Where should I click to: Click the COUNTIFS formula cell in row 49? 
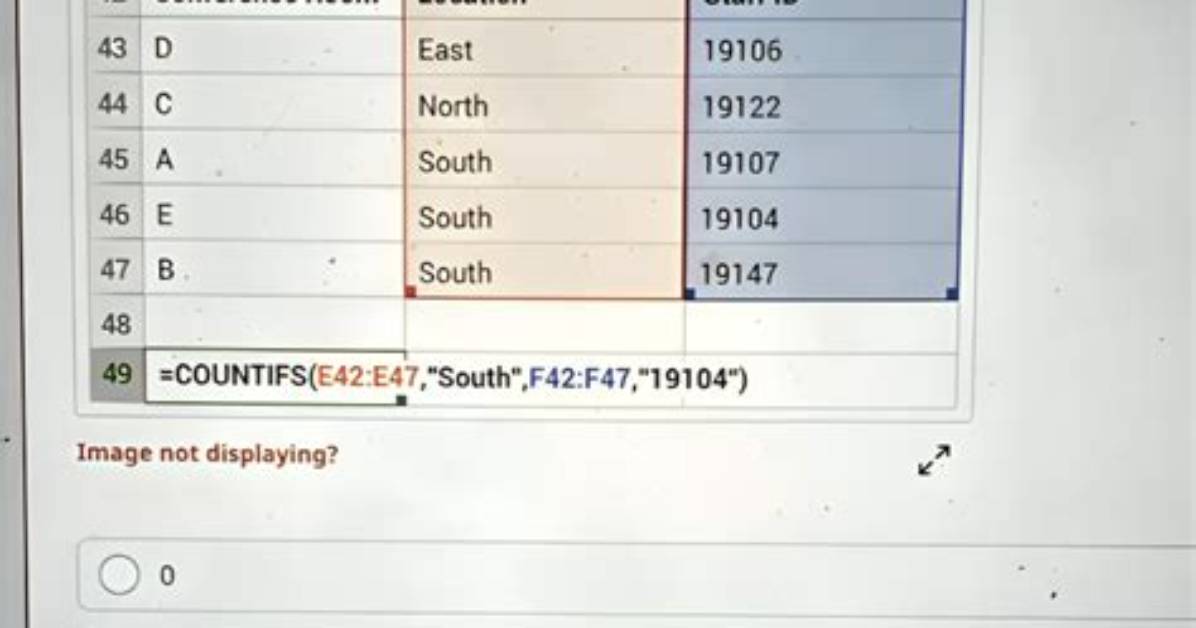[275, 376]
